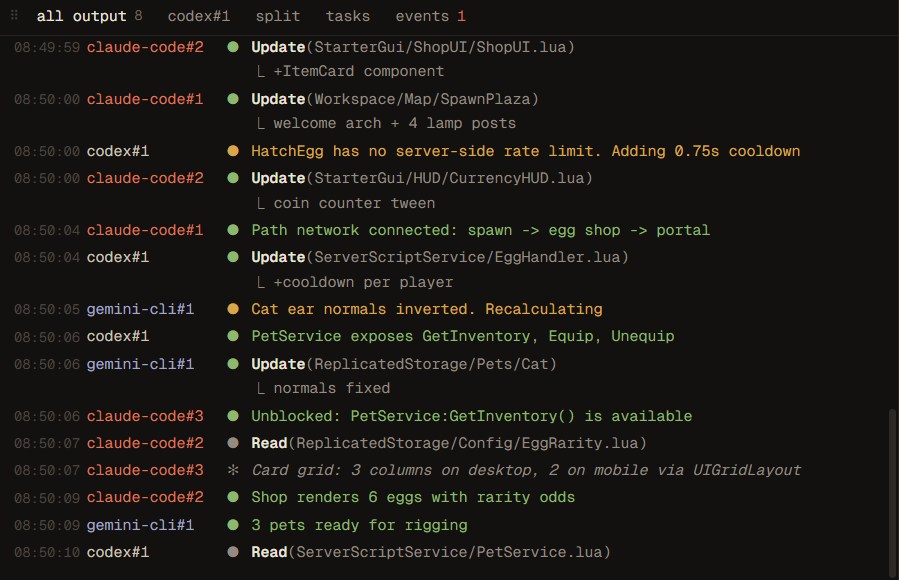Image resolution: width=899 pixels, height=580 pixels.
Task: Click claude-code#3 agent name at 08:50:06
Action: (x=145, y=416)
